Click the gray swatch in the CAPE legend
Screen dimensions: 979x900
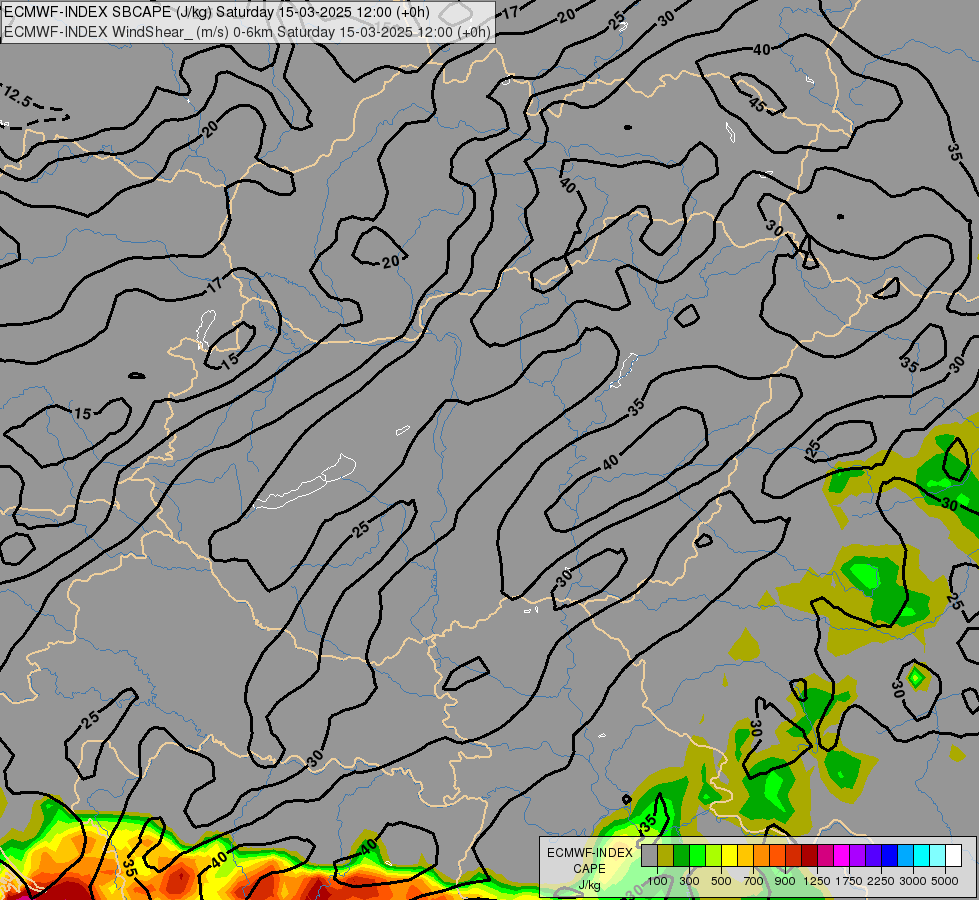(x=649, y=855)
